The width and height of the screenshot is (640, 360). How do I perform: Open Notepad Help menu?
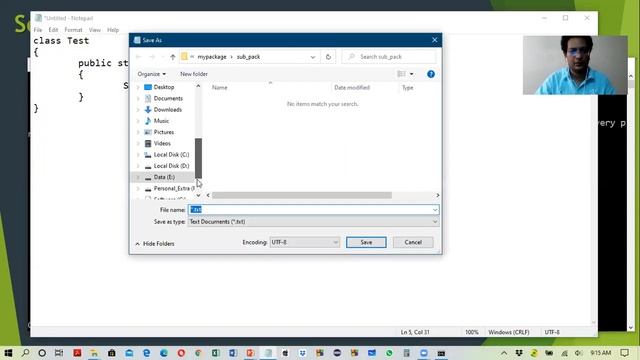pyautogui.click(x=113, y=30)
